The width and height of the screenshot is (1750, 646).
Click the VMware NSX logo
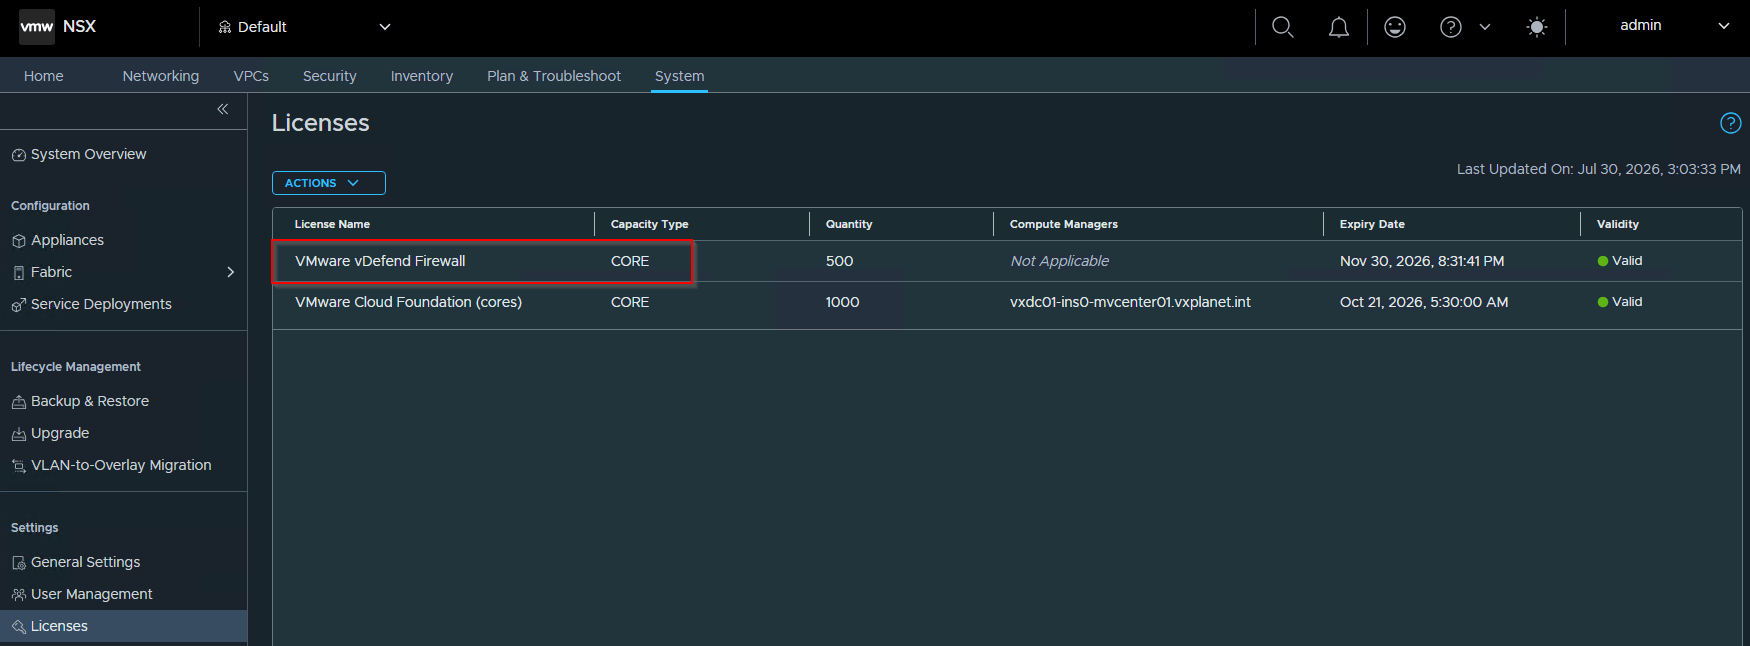(37, 27)
